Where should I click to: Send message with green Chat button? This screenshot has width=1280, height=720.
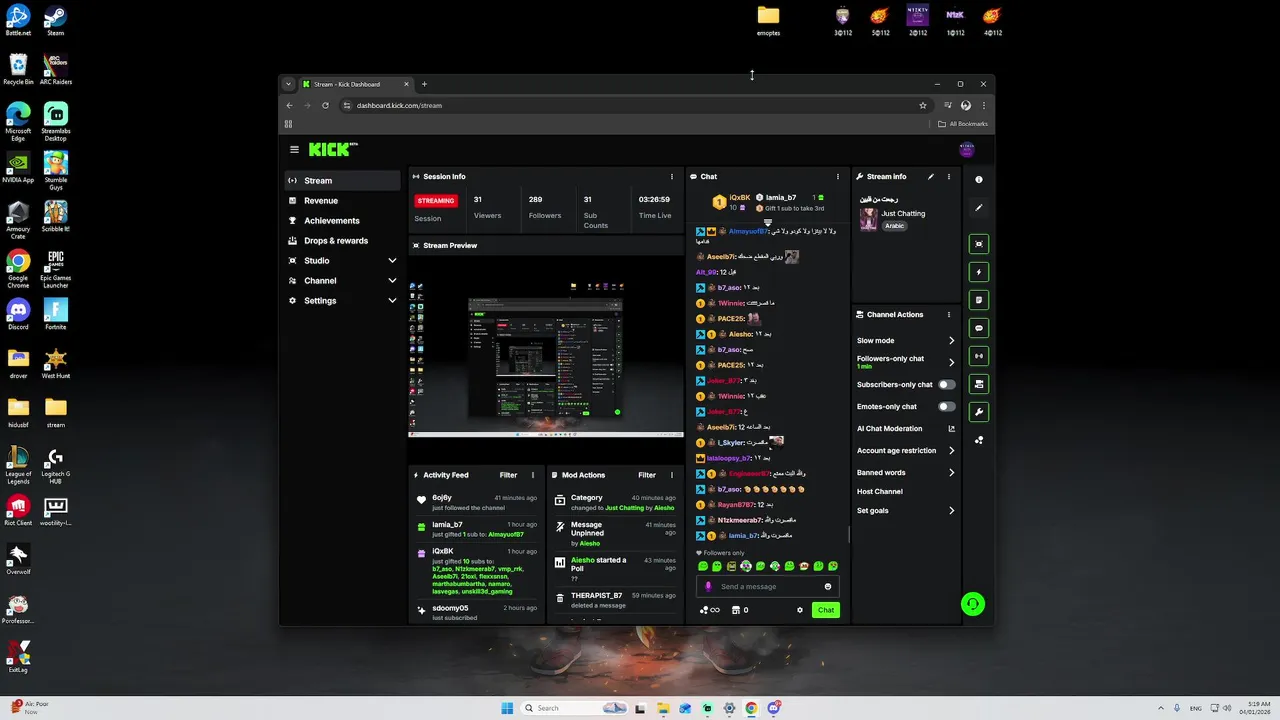(x=826, y=610)
